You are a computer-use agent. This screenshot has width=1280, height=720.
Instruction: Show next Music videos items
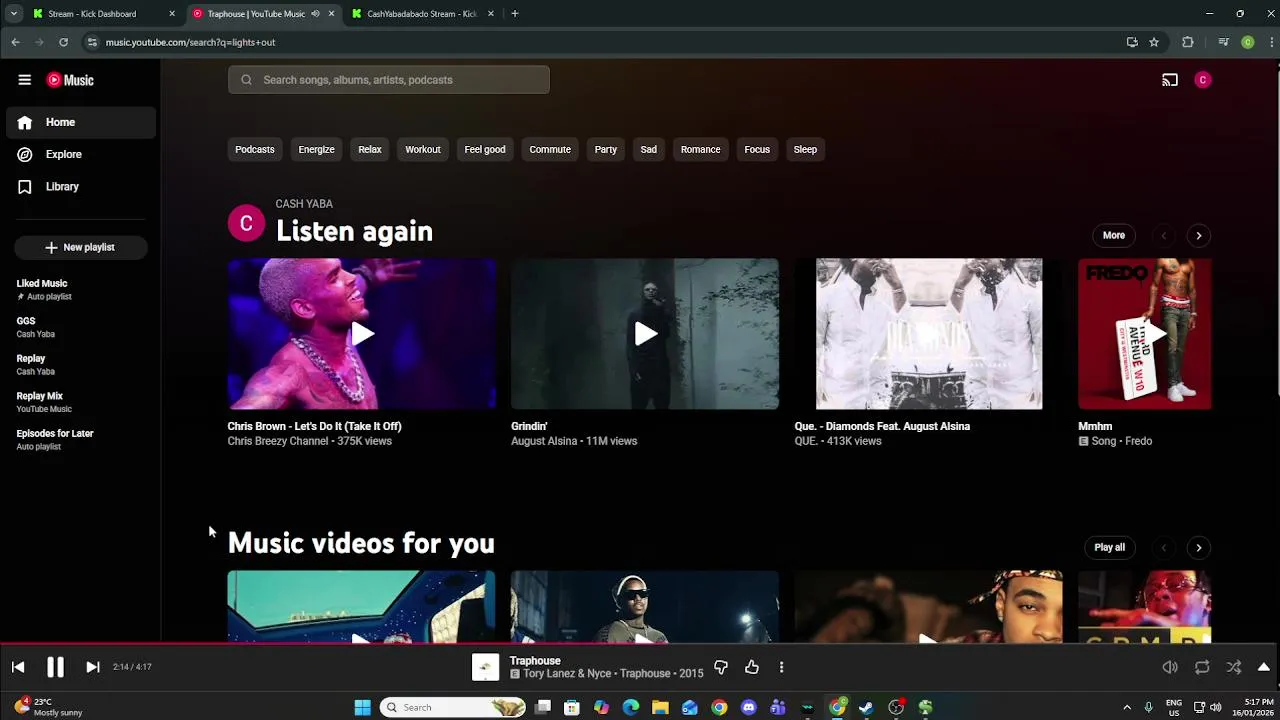[x=1199, y=548]
